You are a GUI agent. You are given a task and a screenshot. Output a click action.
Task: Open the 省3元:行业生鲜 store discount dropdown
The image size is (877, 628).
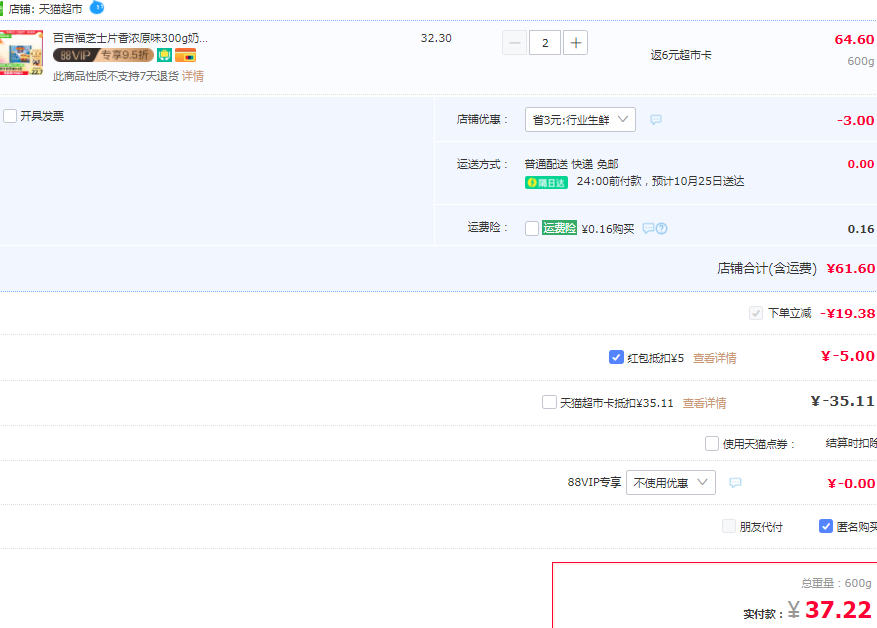580,120
